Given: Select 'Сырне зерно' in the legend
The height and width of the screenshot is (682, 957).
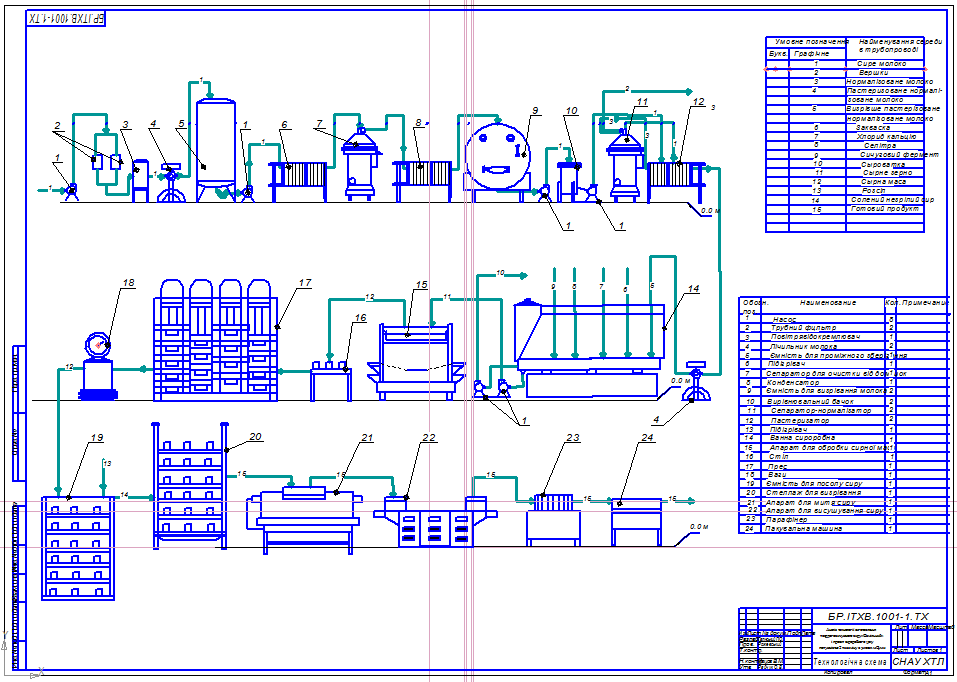Looking at the screenshot, I should click(887, 173).
